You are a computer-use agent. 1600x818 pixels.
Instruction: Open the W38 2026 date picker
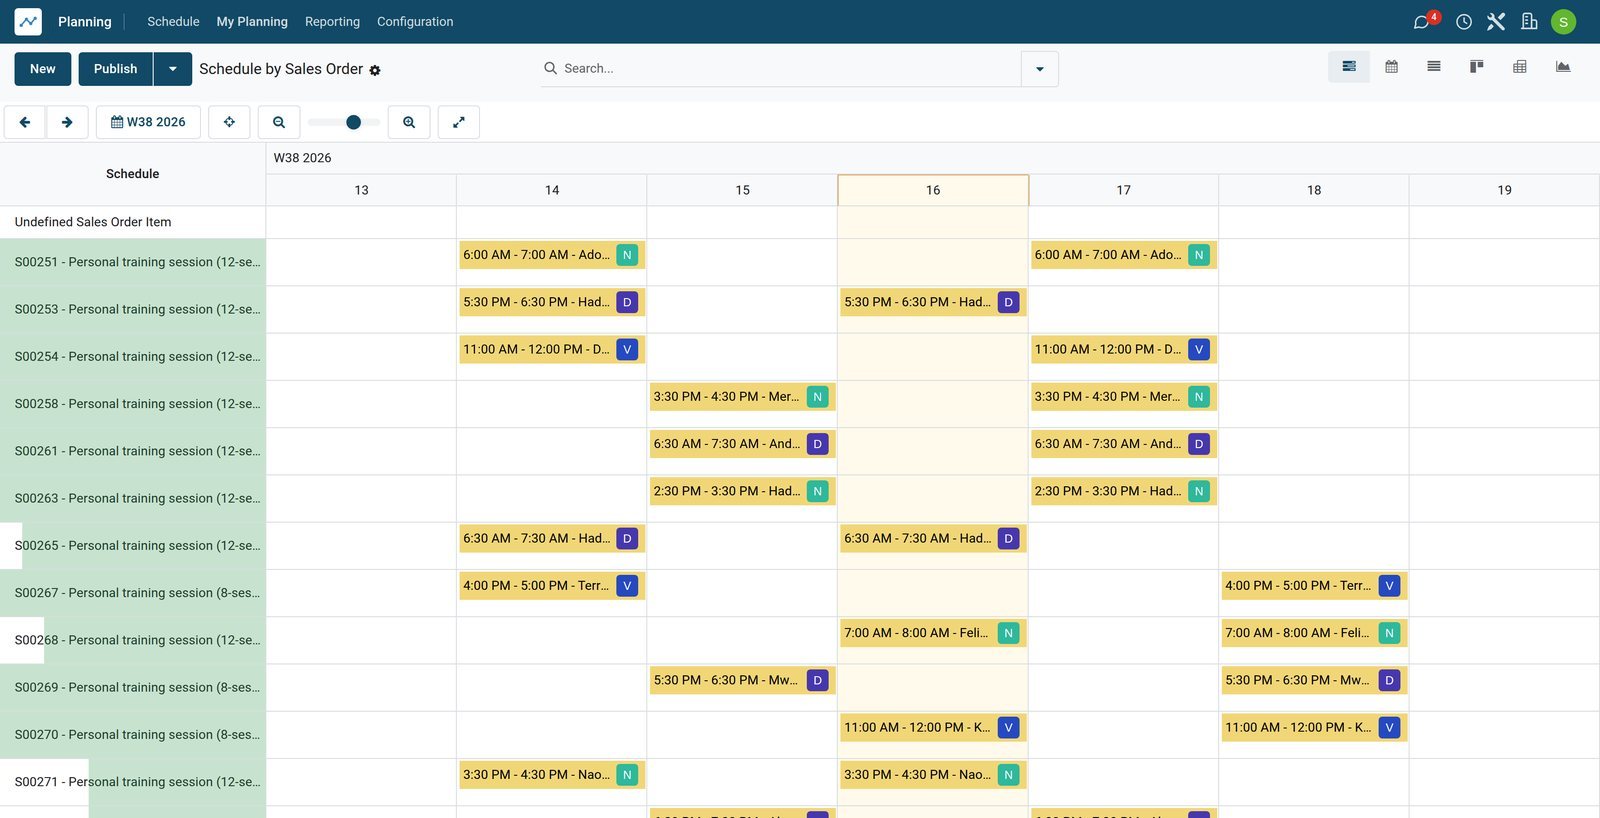click(148, 122)
